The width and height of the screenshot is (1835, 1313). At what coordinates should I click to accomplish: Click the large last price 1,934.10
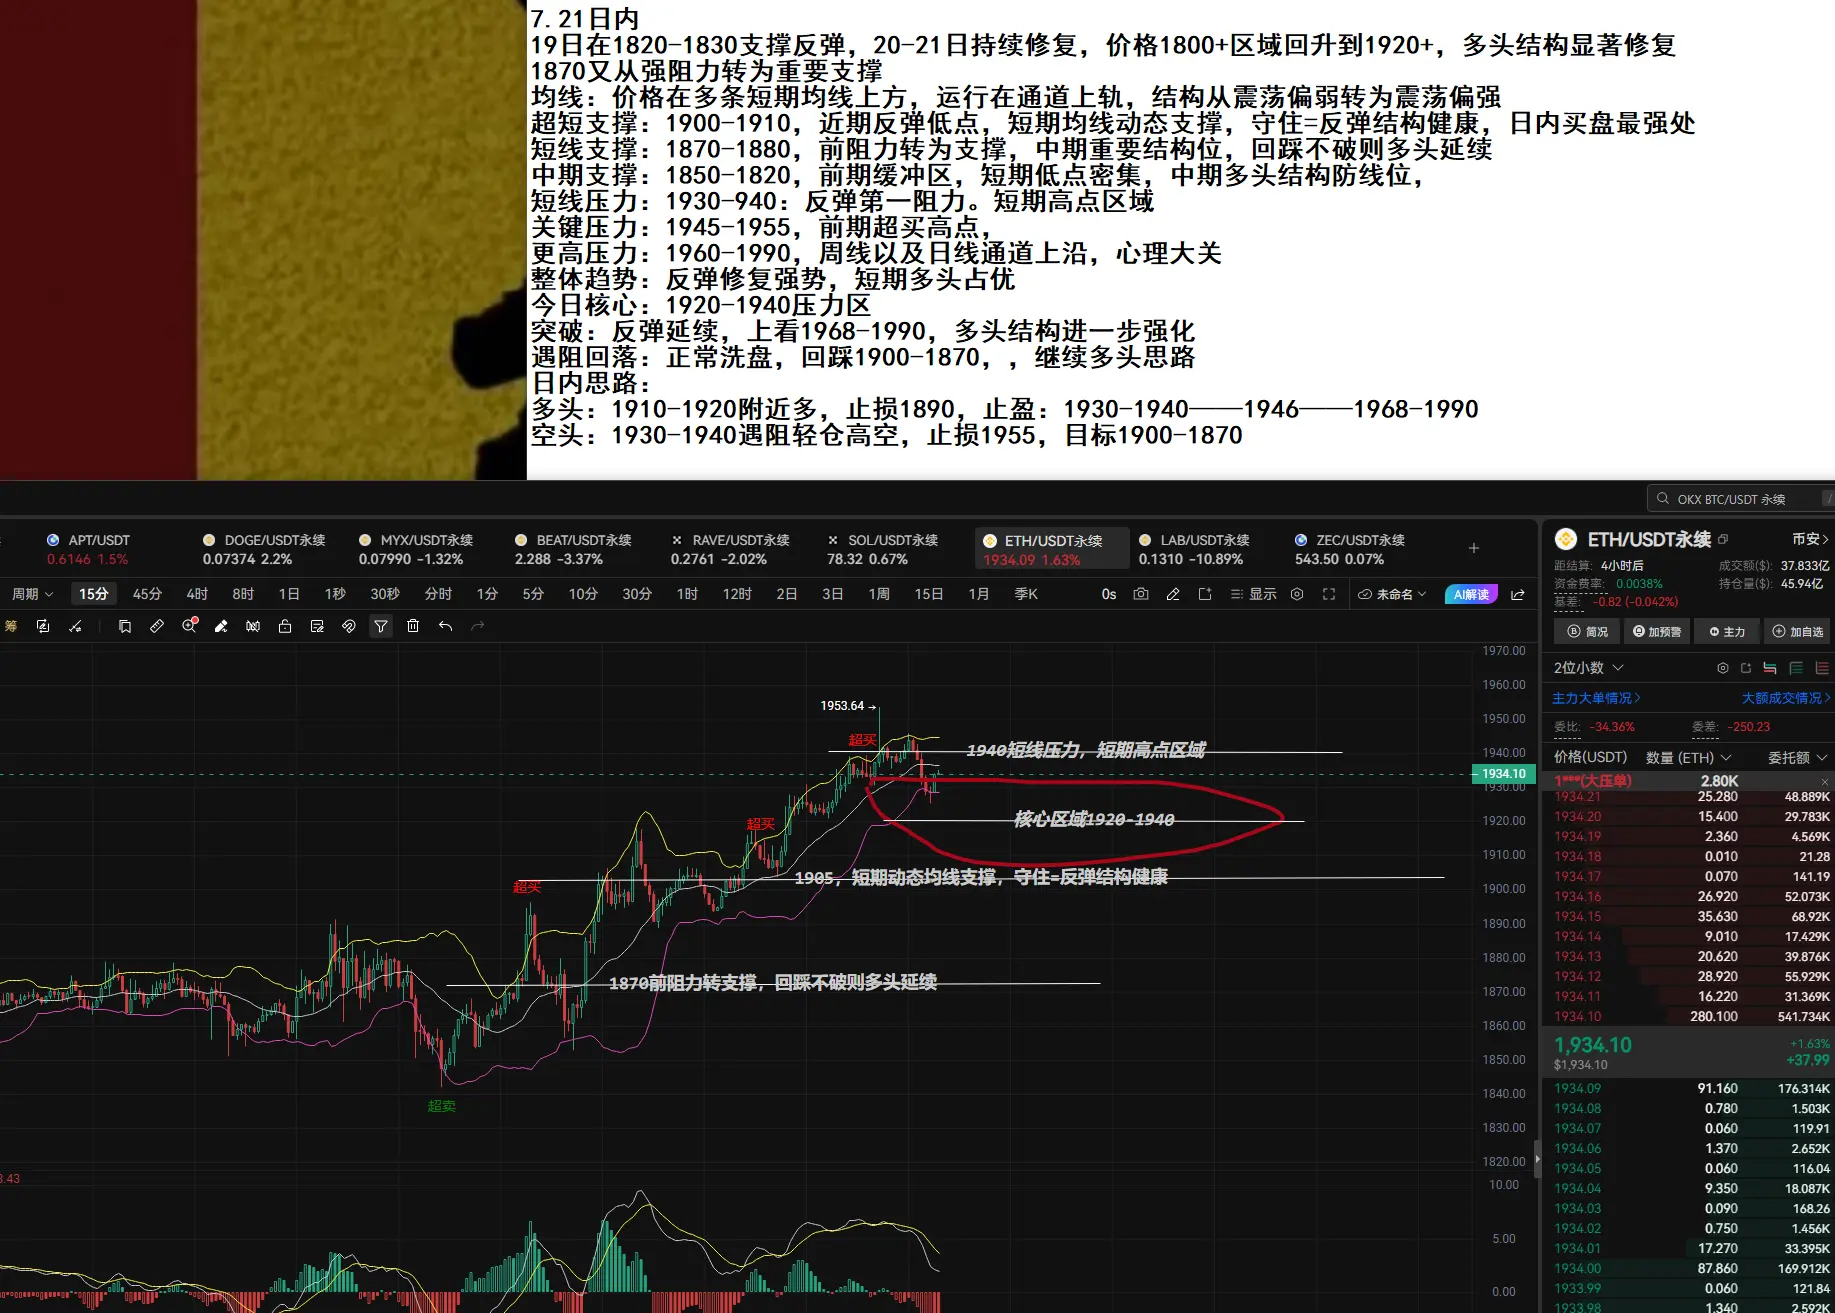click(x=1593, y=1045)
